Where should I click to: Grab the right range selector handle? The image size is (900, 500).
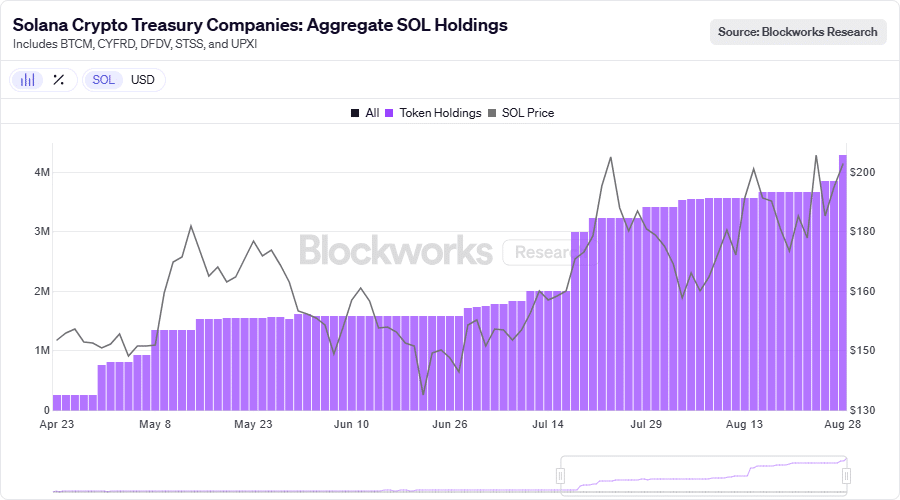(846, 476)
